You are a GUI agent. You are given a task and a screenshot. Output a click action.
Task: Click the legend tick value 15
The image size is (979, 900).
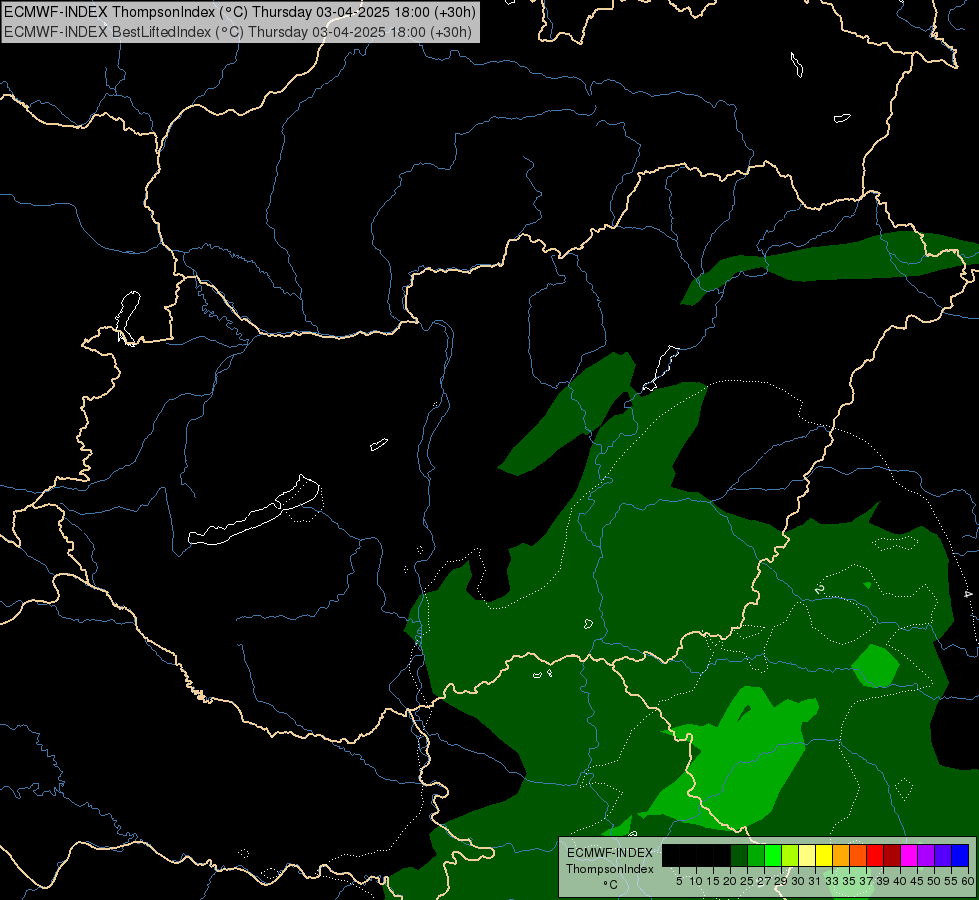point(713,881)
